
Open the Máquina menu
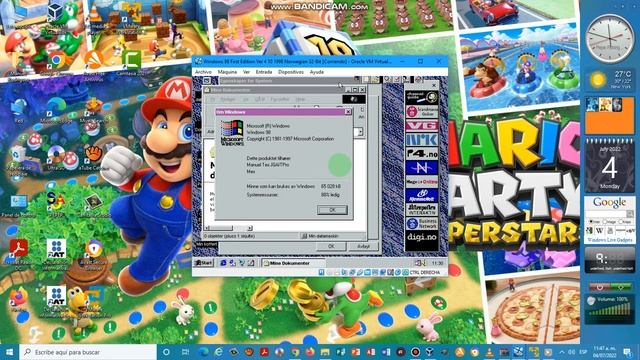pyautogui.click(x=227, y=72)
